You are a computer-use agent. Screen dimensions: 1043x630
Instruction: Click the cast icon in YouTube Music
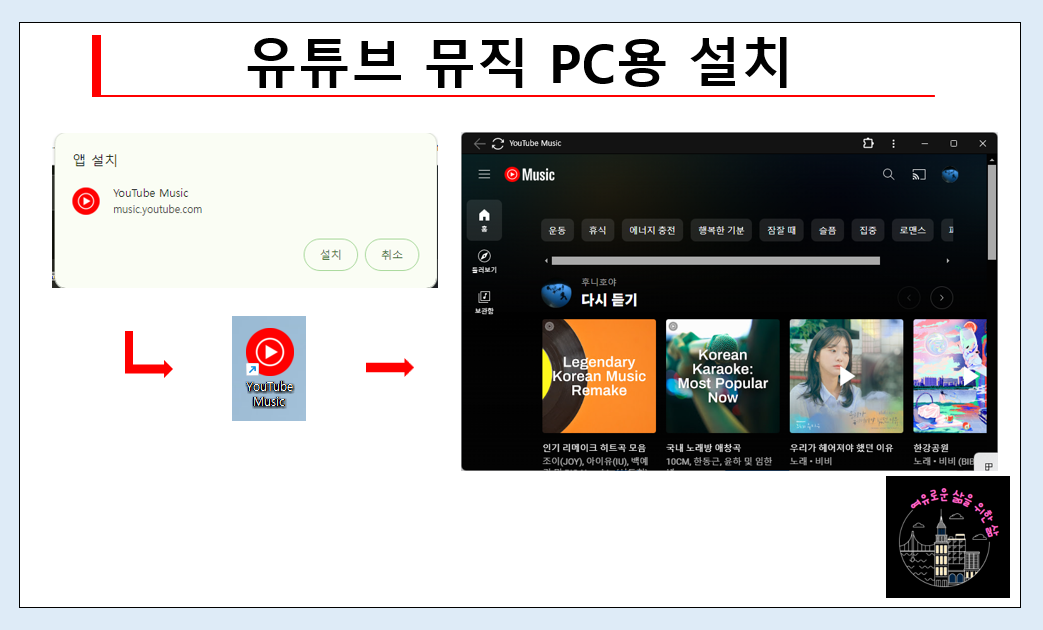tap(919, 175)
